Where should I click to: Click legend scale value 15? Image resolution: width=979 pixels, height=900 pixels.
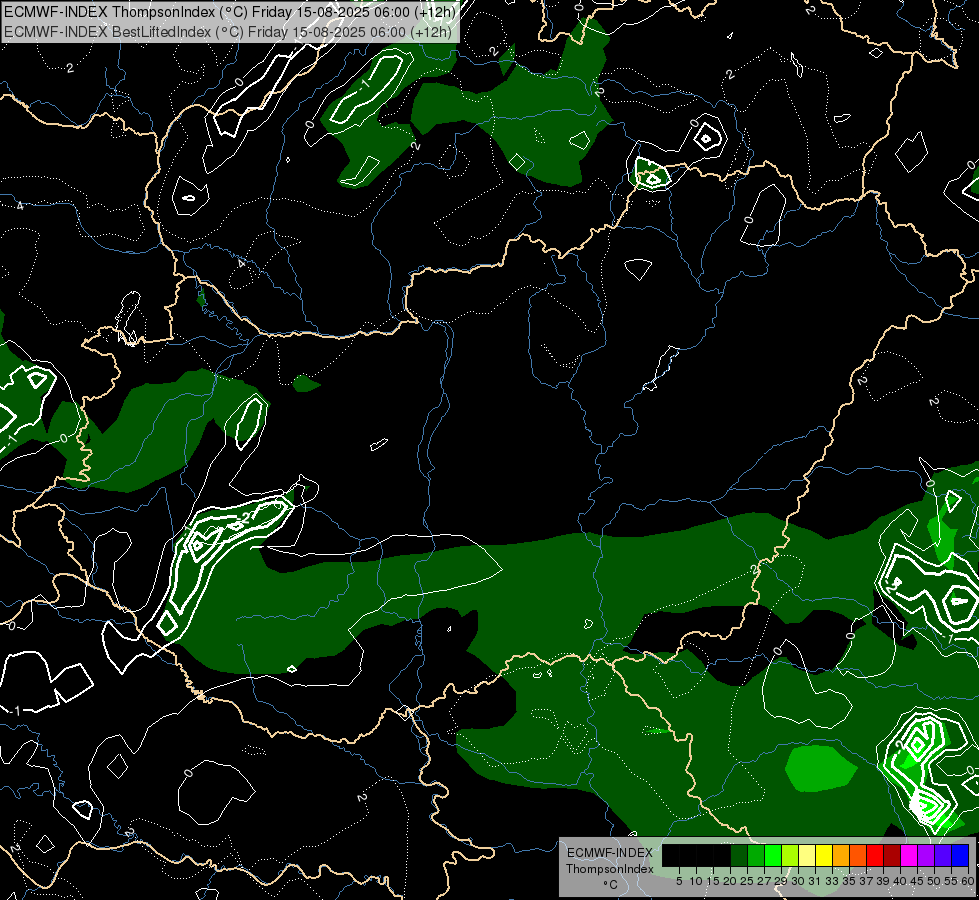tap(713, 881)
